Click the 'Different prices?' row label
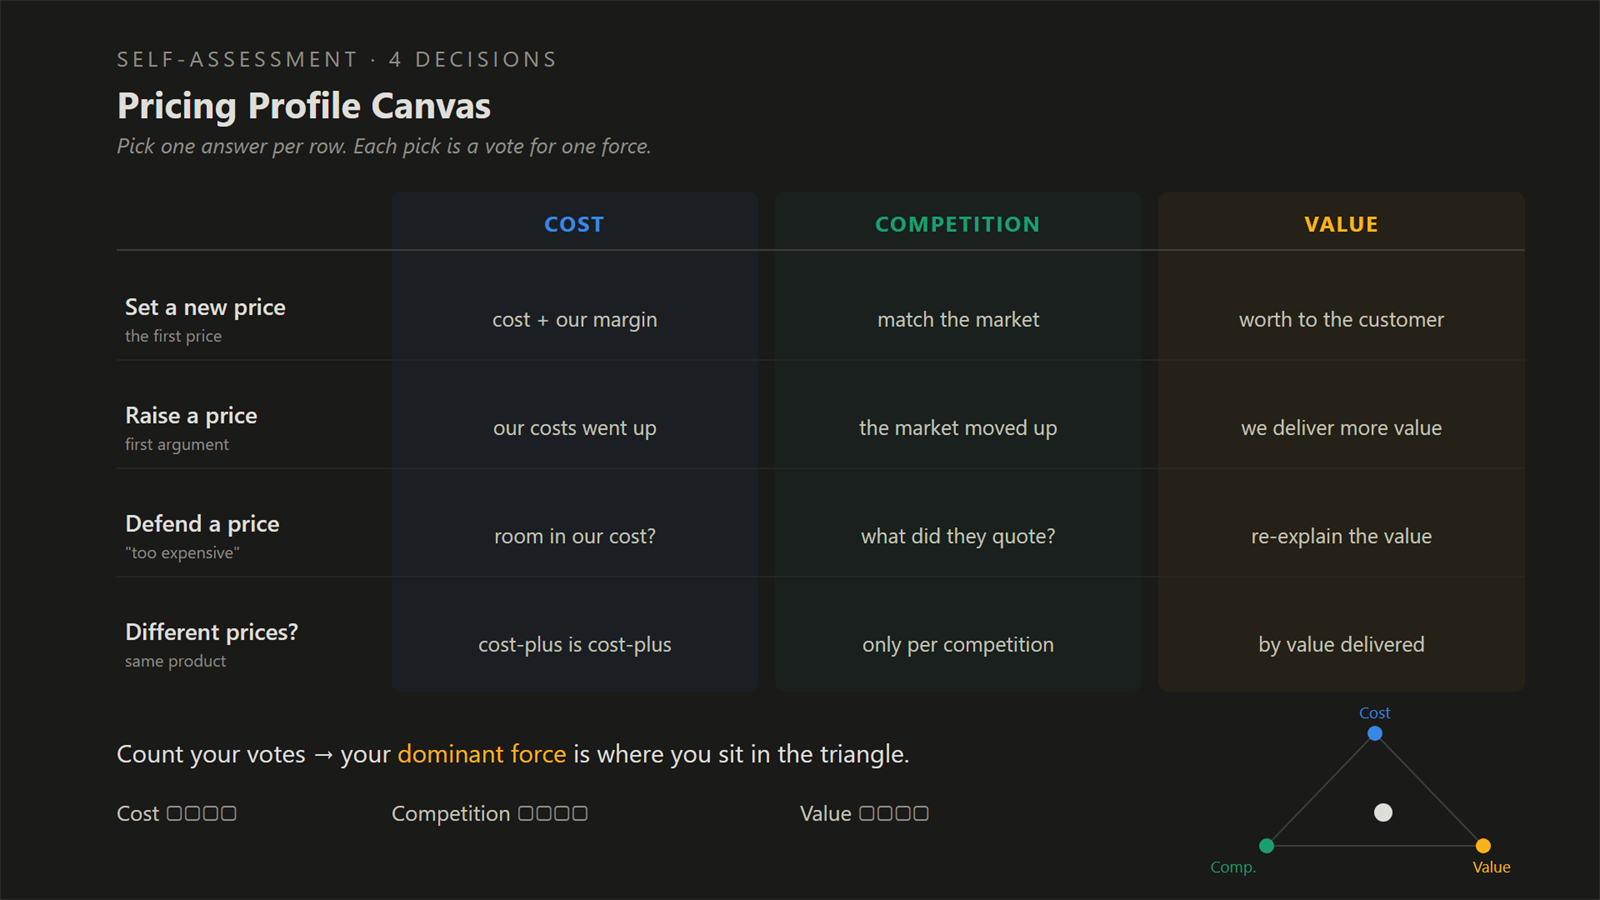The width and height of the screenshot is (1600, 900). (x=211, y=632)
